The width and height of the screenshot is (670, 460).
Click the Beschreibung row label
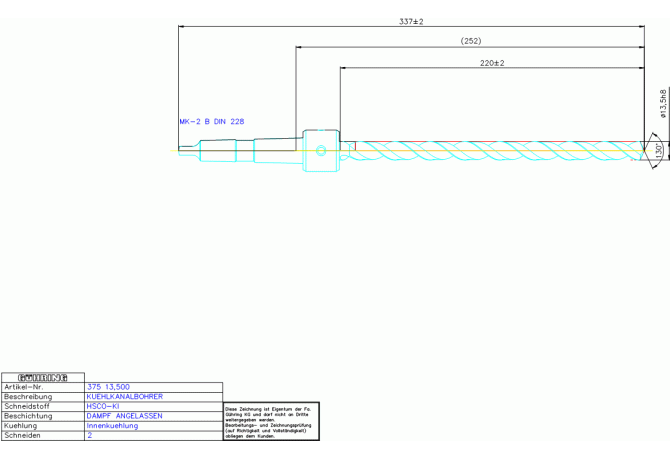pos(28,396)
